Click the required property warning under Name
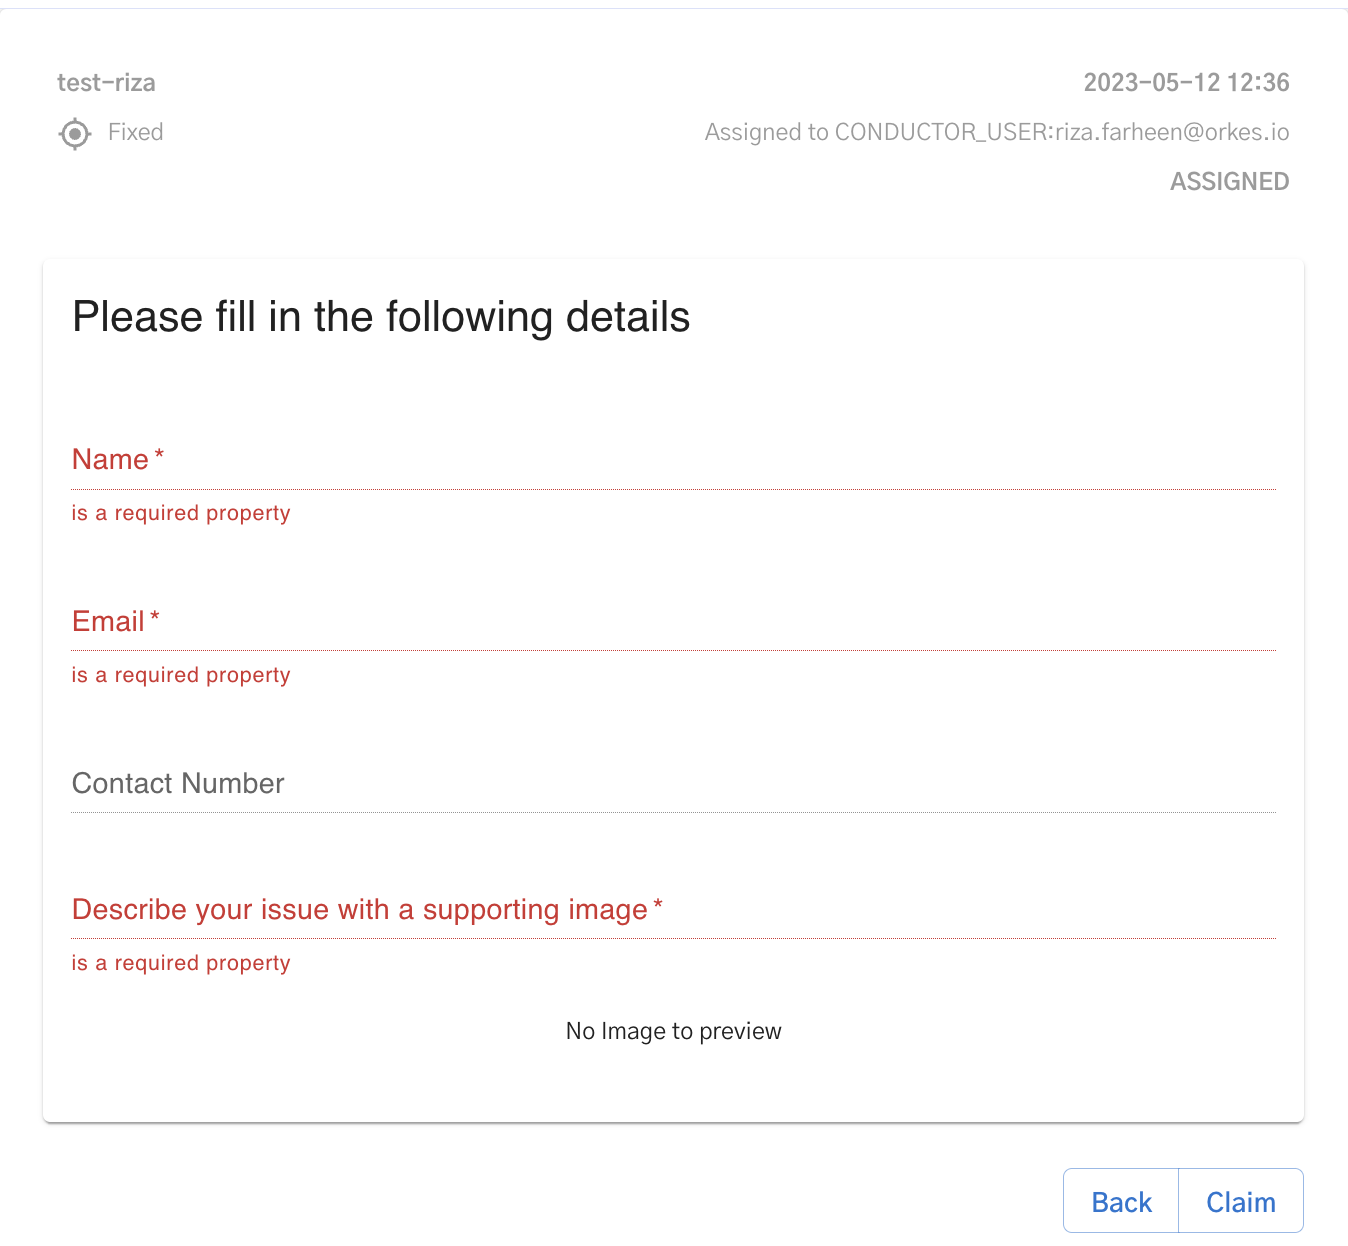1348x1246 pixels. pos(181,512)
